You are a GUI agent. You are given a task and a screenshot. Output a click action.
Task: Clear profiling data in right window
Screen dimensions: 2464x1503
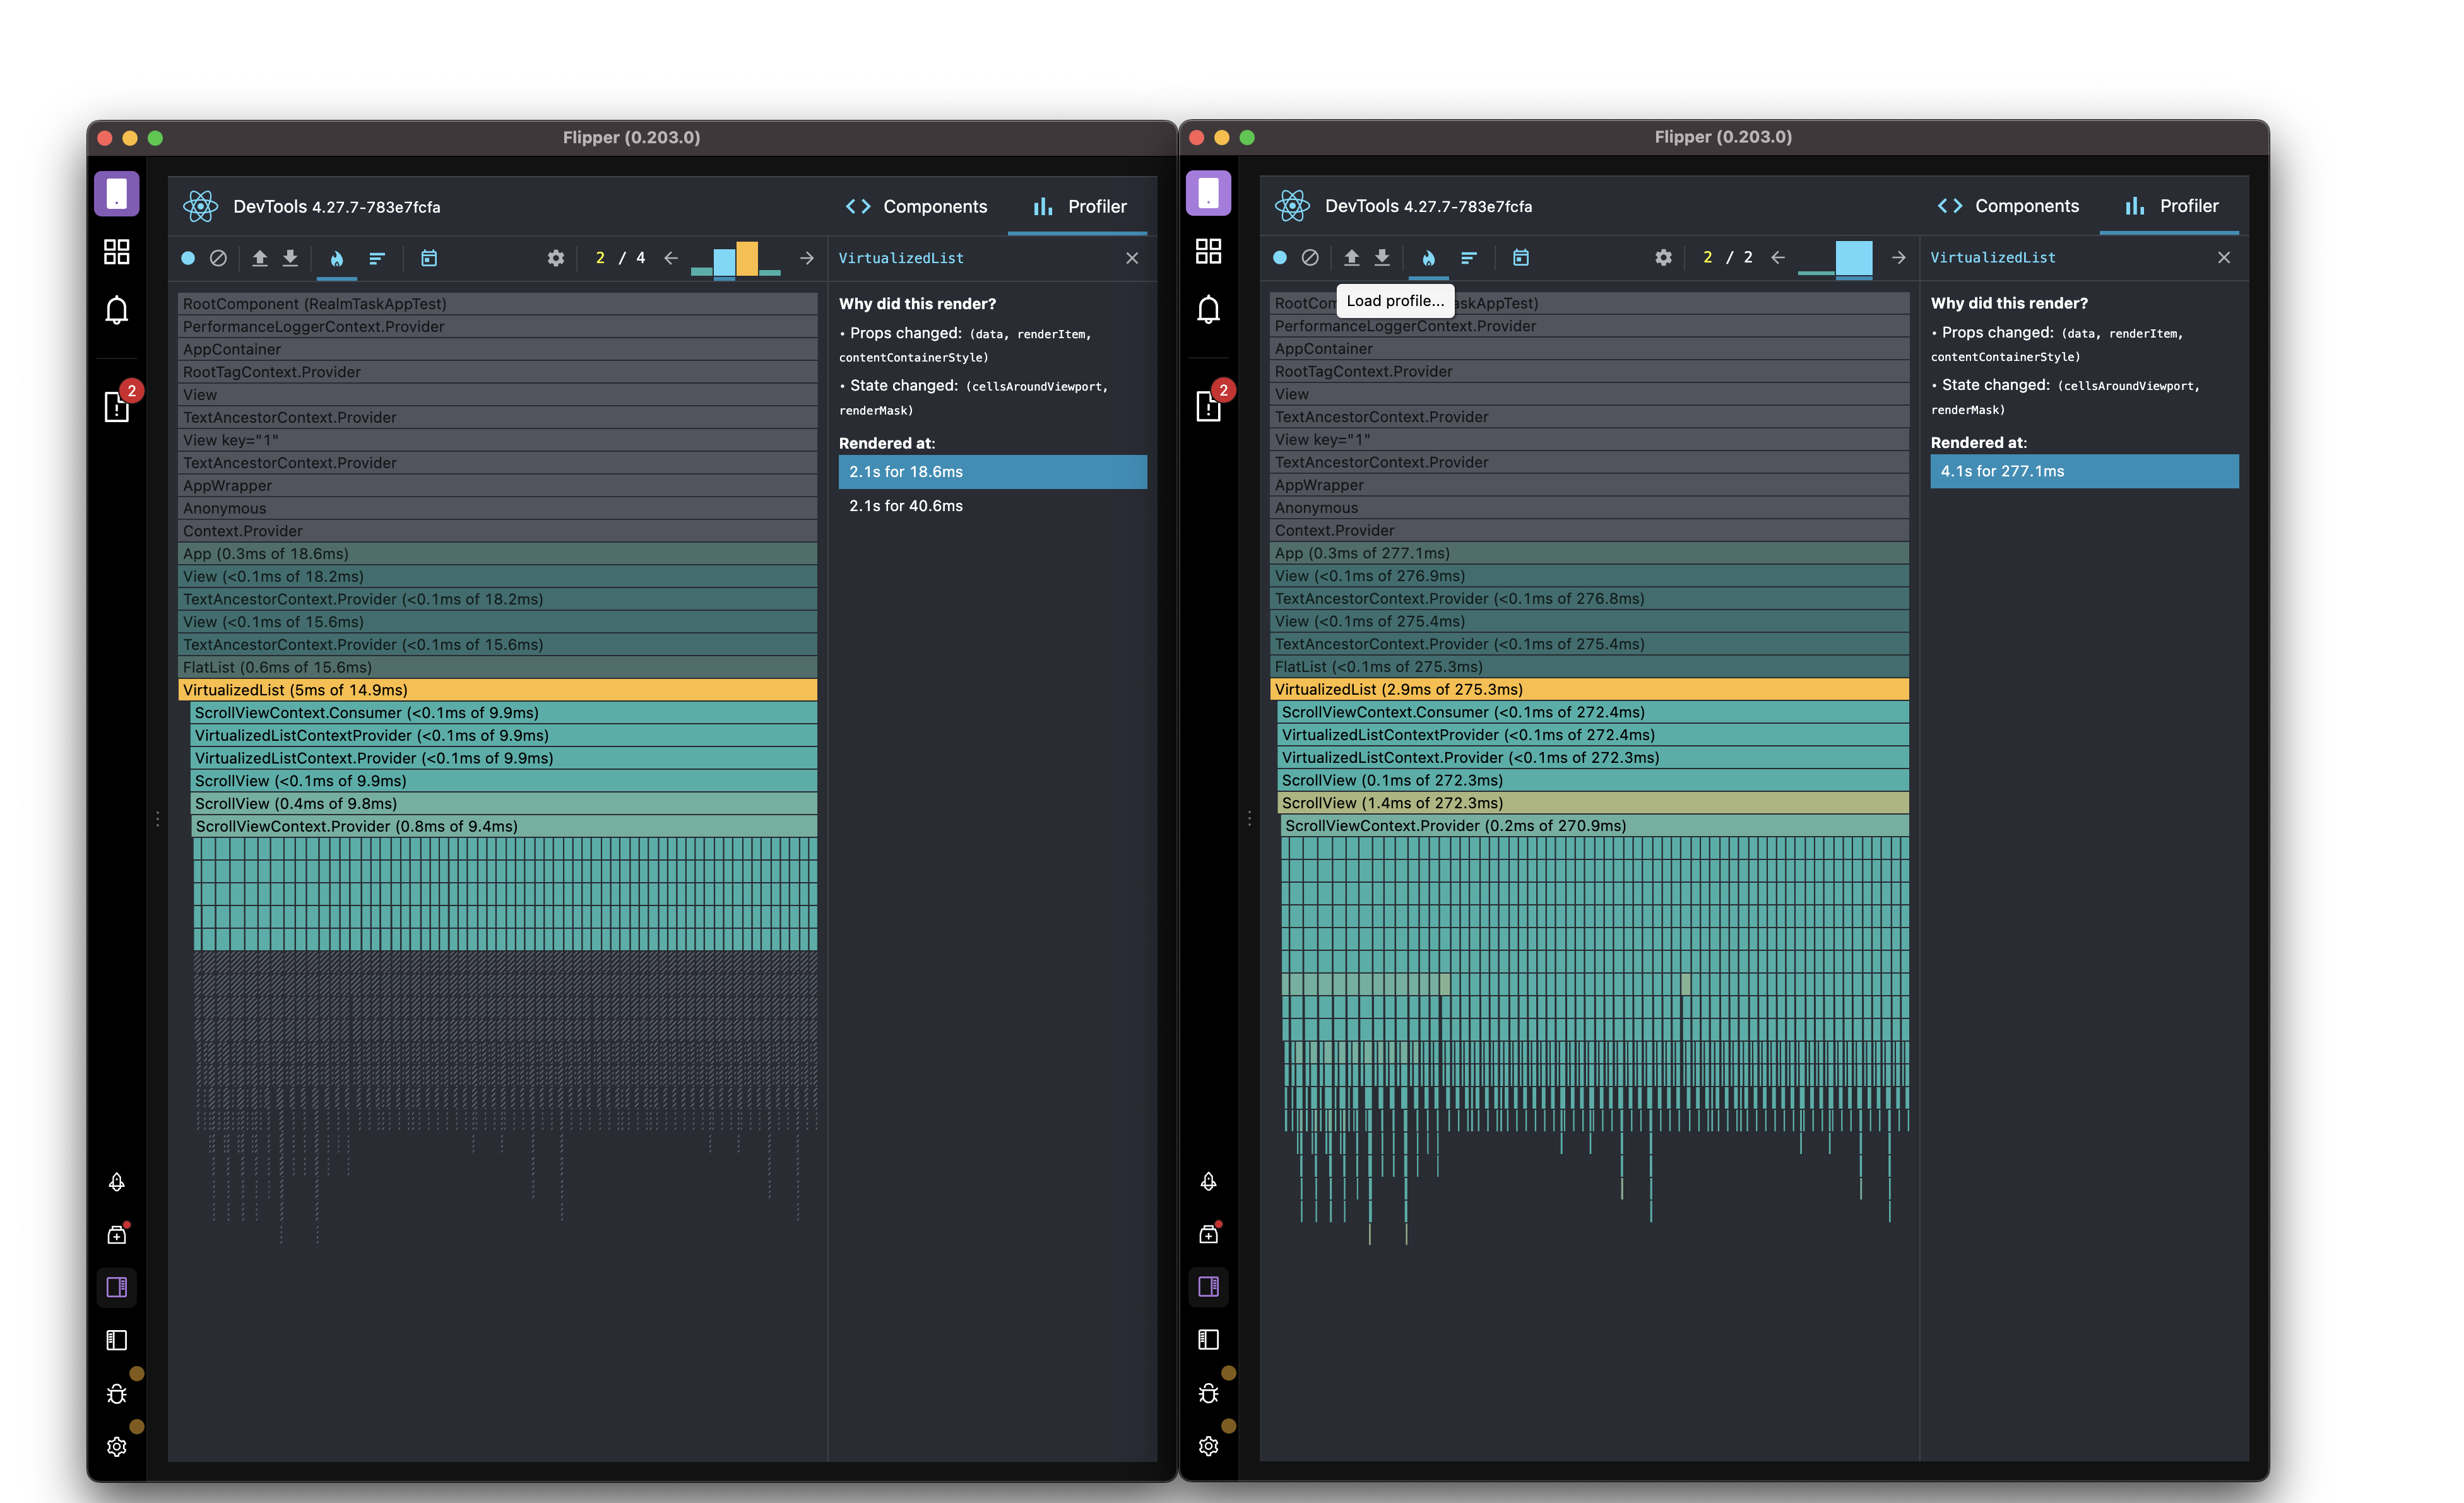point(1310,258)
